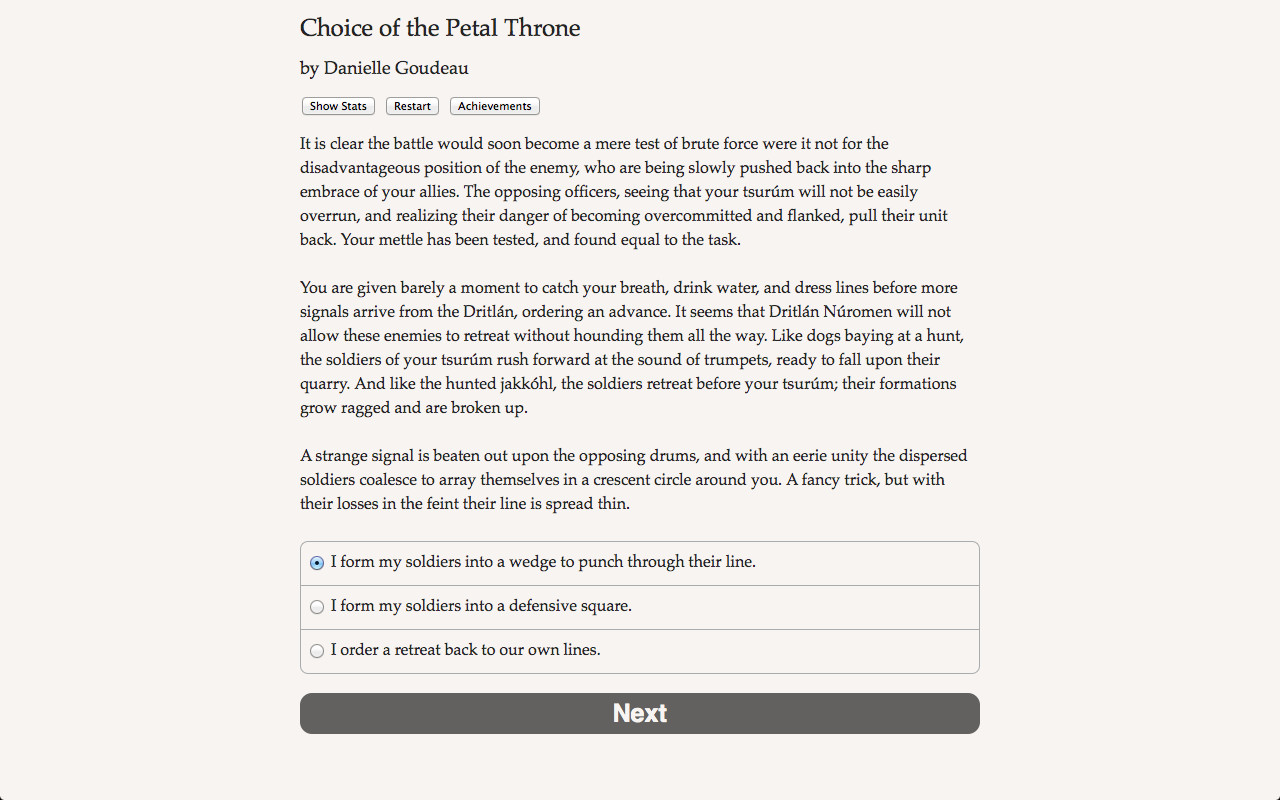Viewport: 1280px width, 800px height.
Task: Click the Restart button
Action: (x=412, y=106)
